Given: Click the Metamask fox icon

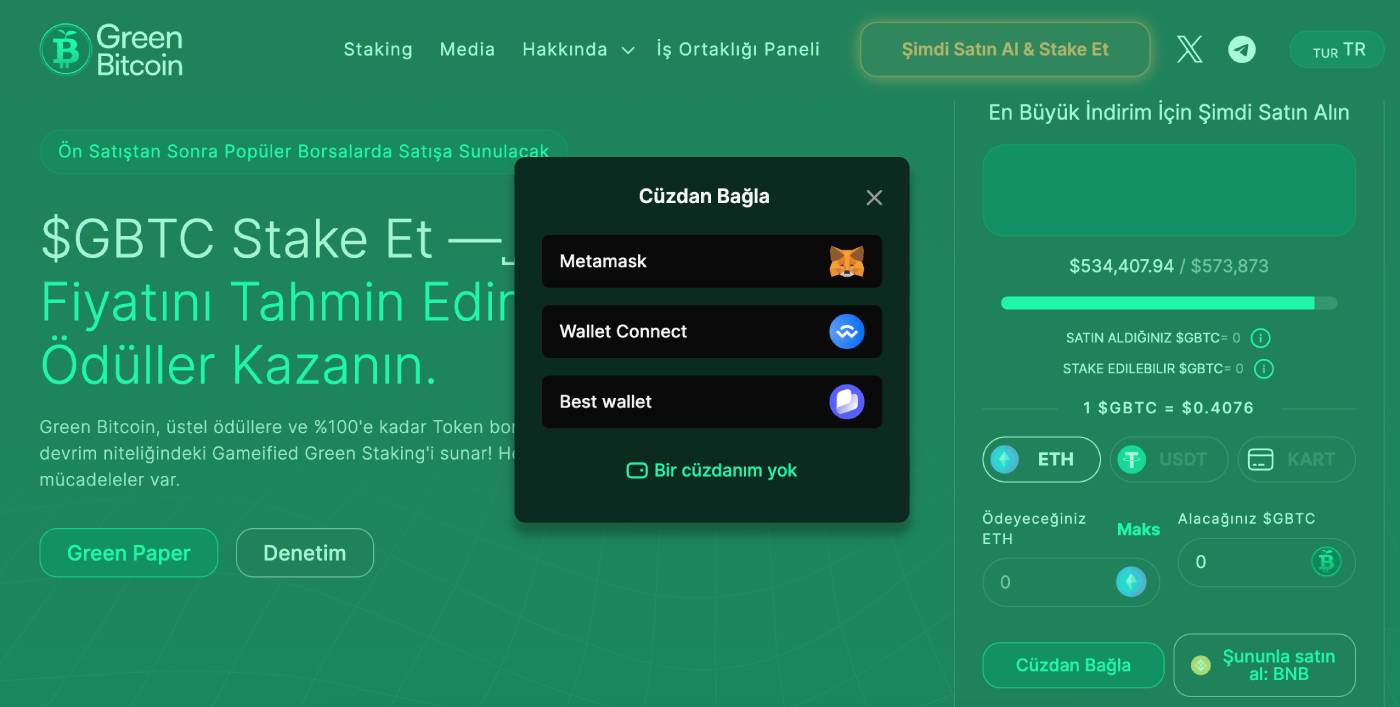Looking at the screenshot, I should pyautogui.click(x=846, y=262).
